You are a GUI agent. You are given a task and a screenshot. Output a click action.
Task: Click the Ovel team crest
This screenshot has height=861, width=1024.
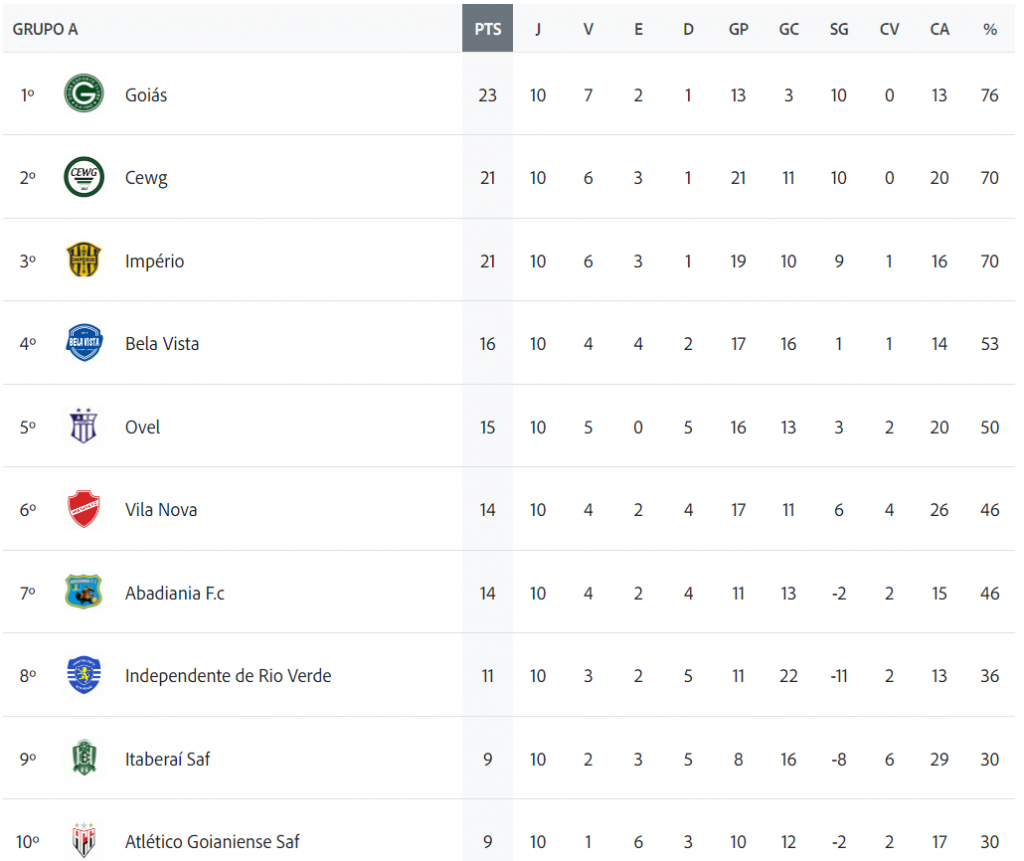tap(84, 427)
